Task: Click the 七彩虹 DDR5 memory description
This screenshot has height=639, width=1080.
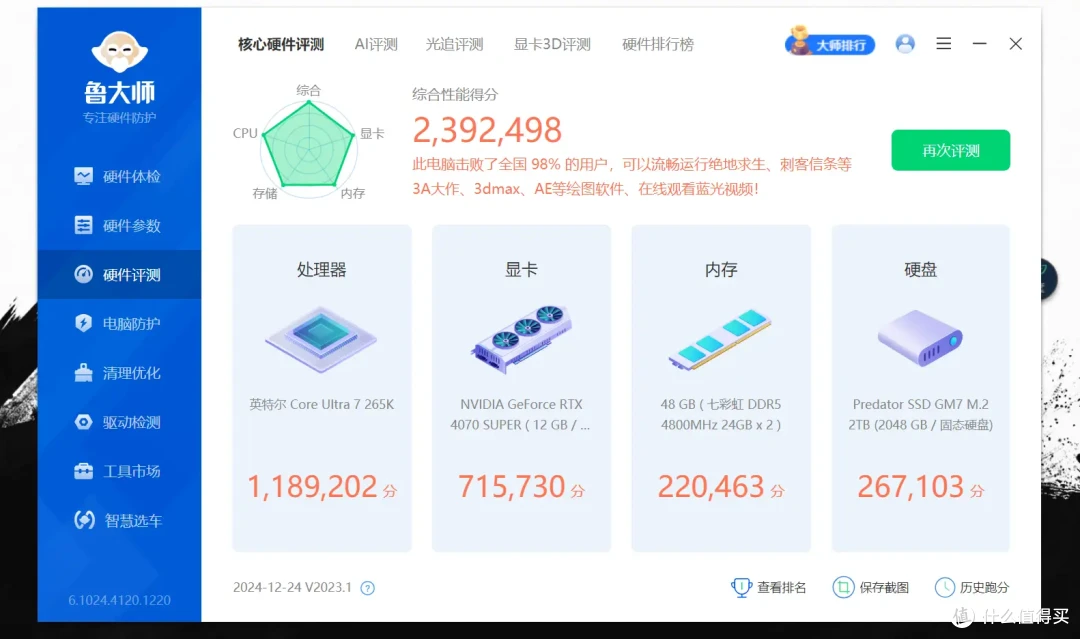Action: click(720, 415)
